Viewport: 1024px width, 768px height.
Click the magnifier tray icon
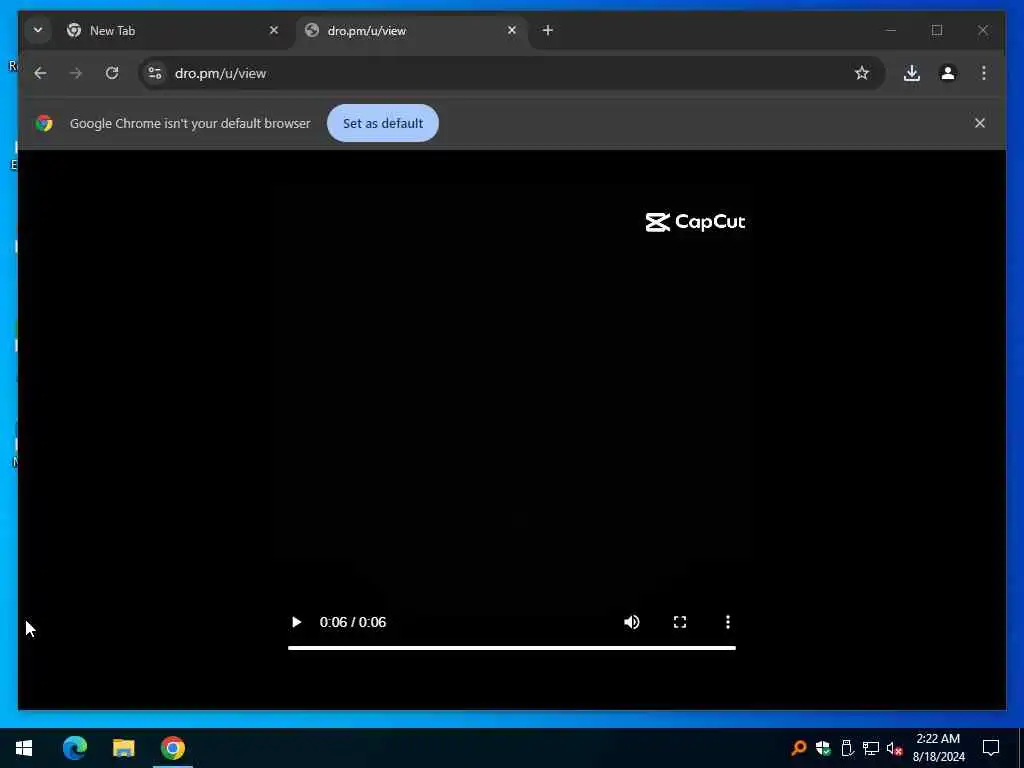point(799,748)
